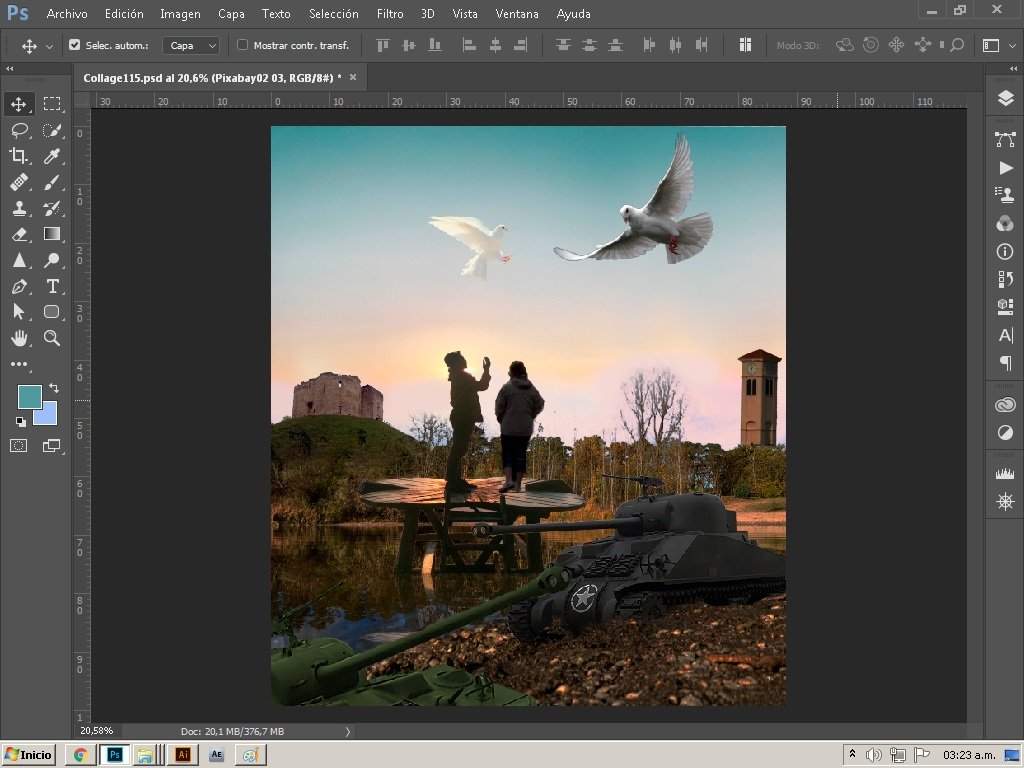Open the Character panel icon
1024x768 pixels.
point(1005,335)
